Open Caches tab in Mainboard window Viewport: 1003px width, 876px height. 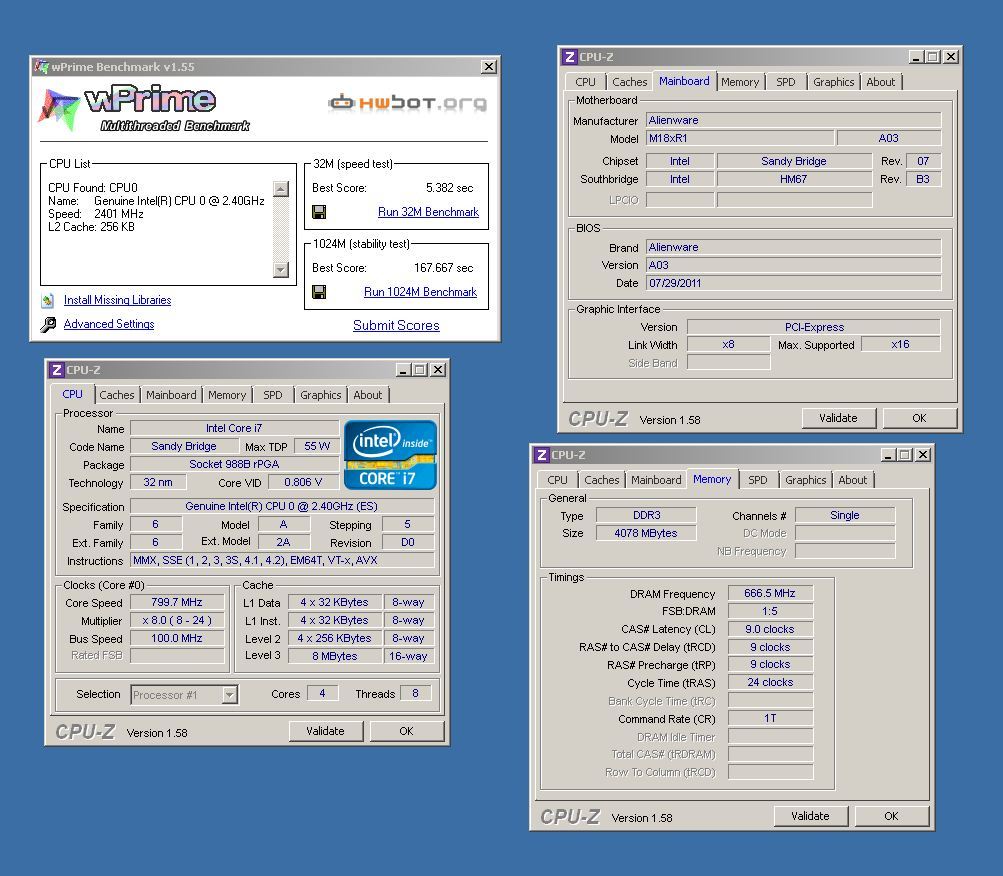(629, 82)
